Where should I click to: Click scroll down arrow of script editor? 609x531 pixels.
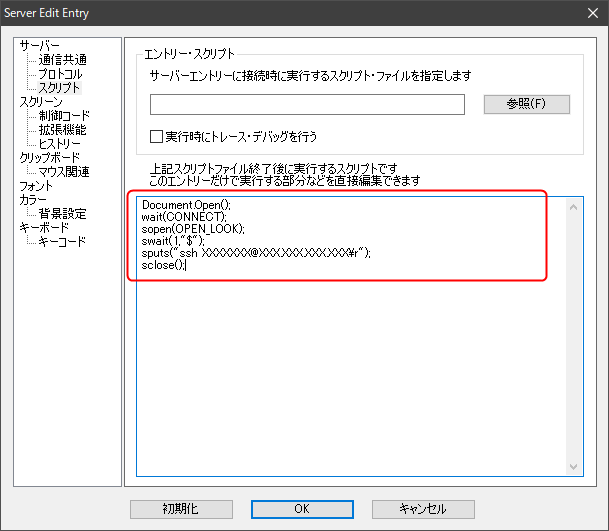(x=574, y=467)
